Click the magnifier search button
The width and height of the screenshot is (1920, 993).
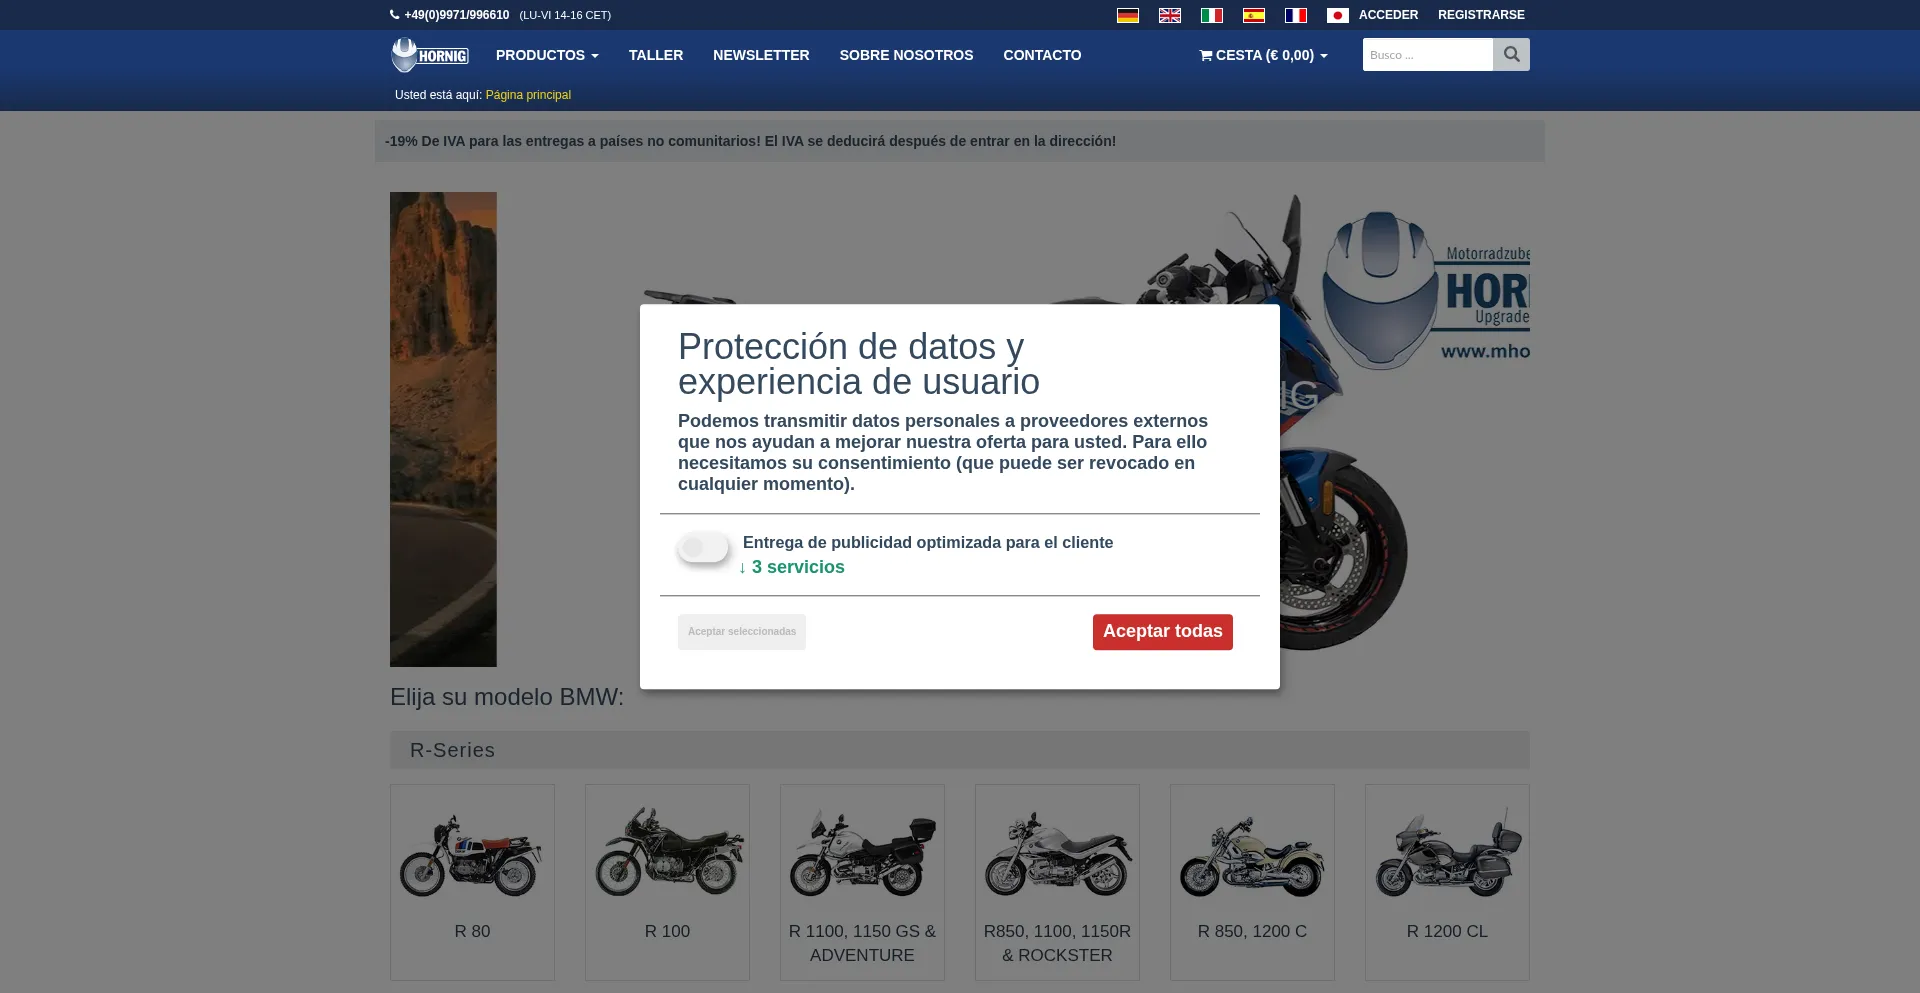(x=1511, y=55)
